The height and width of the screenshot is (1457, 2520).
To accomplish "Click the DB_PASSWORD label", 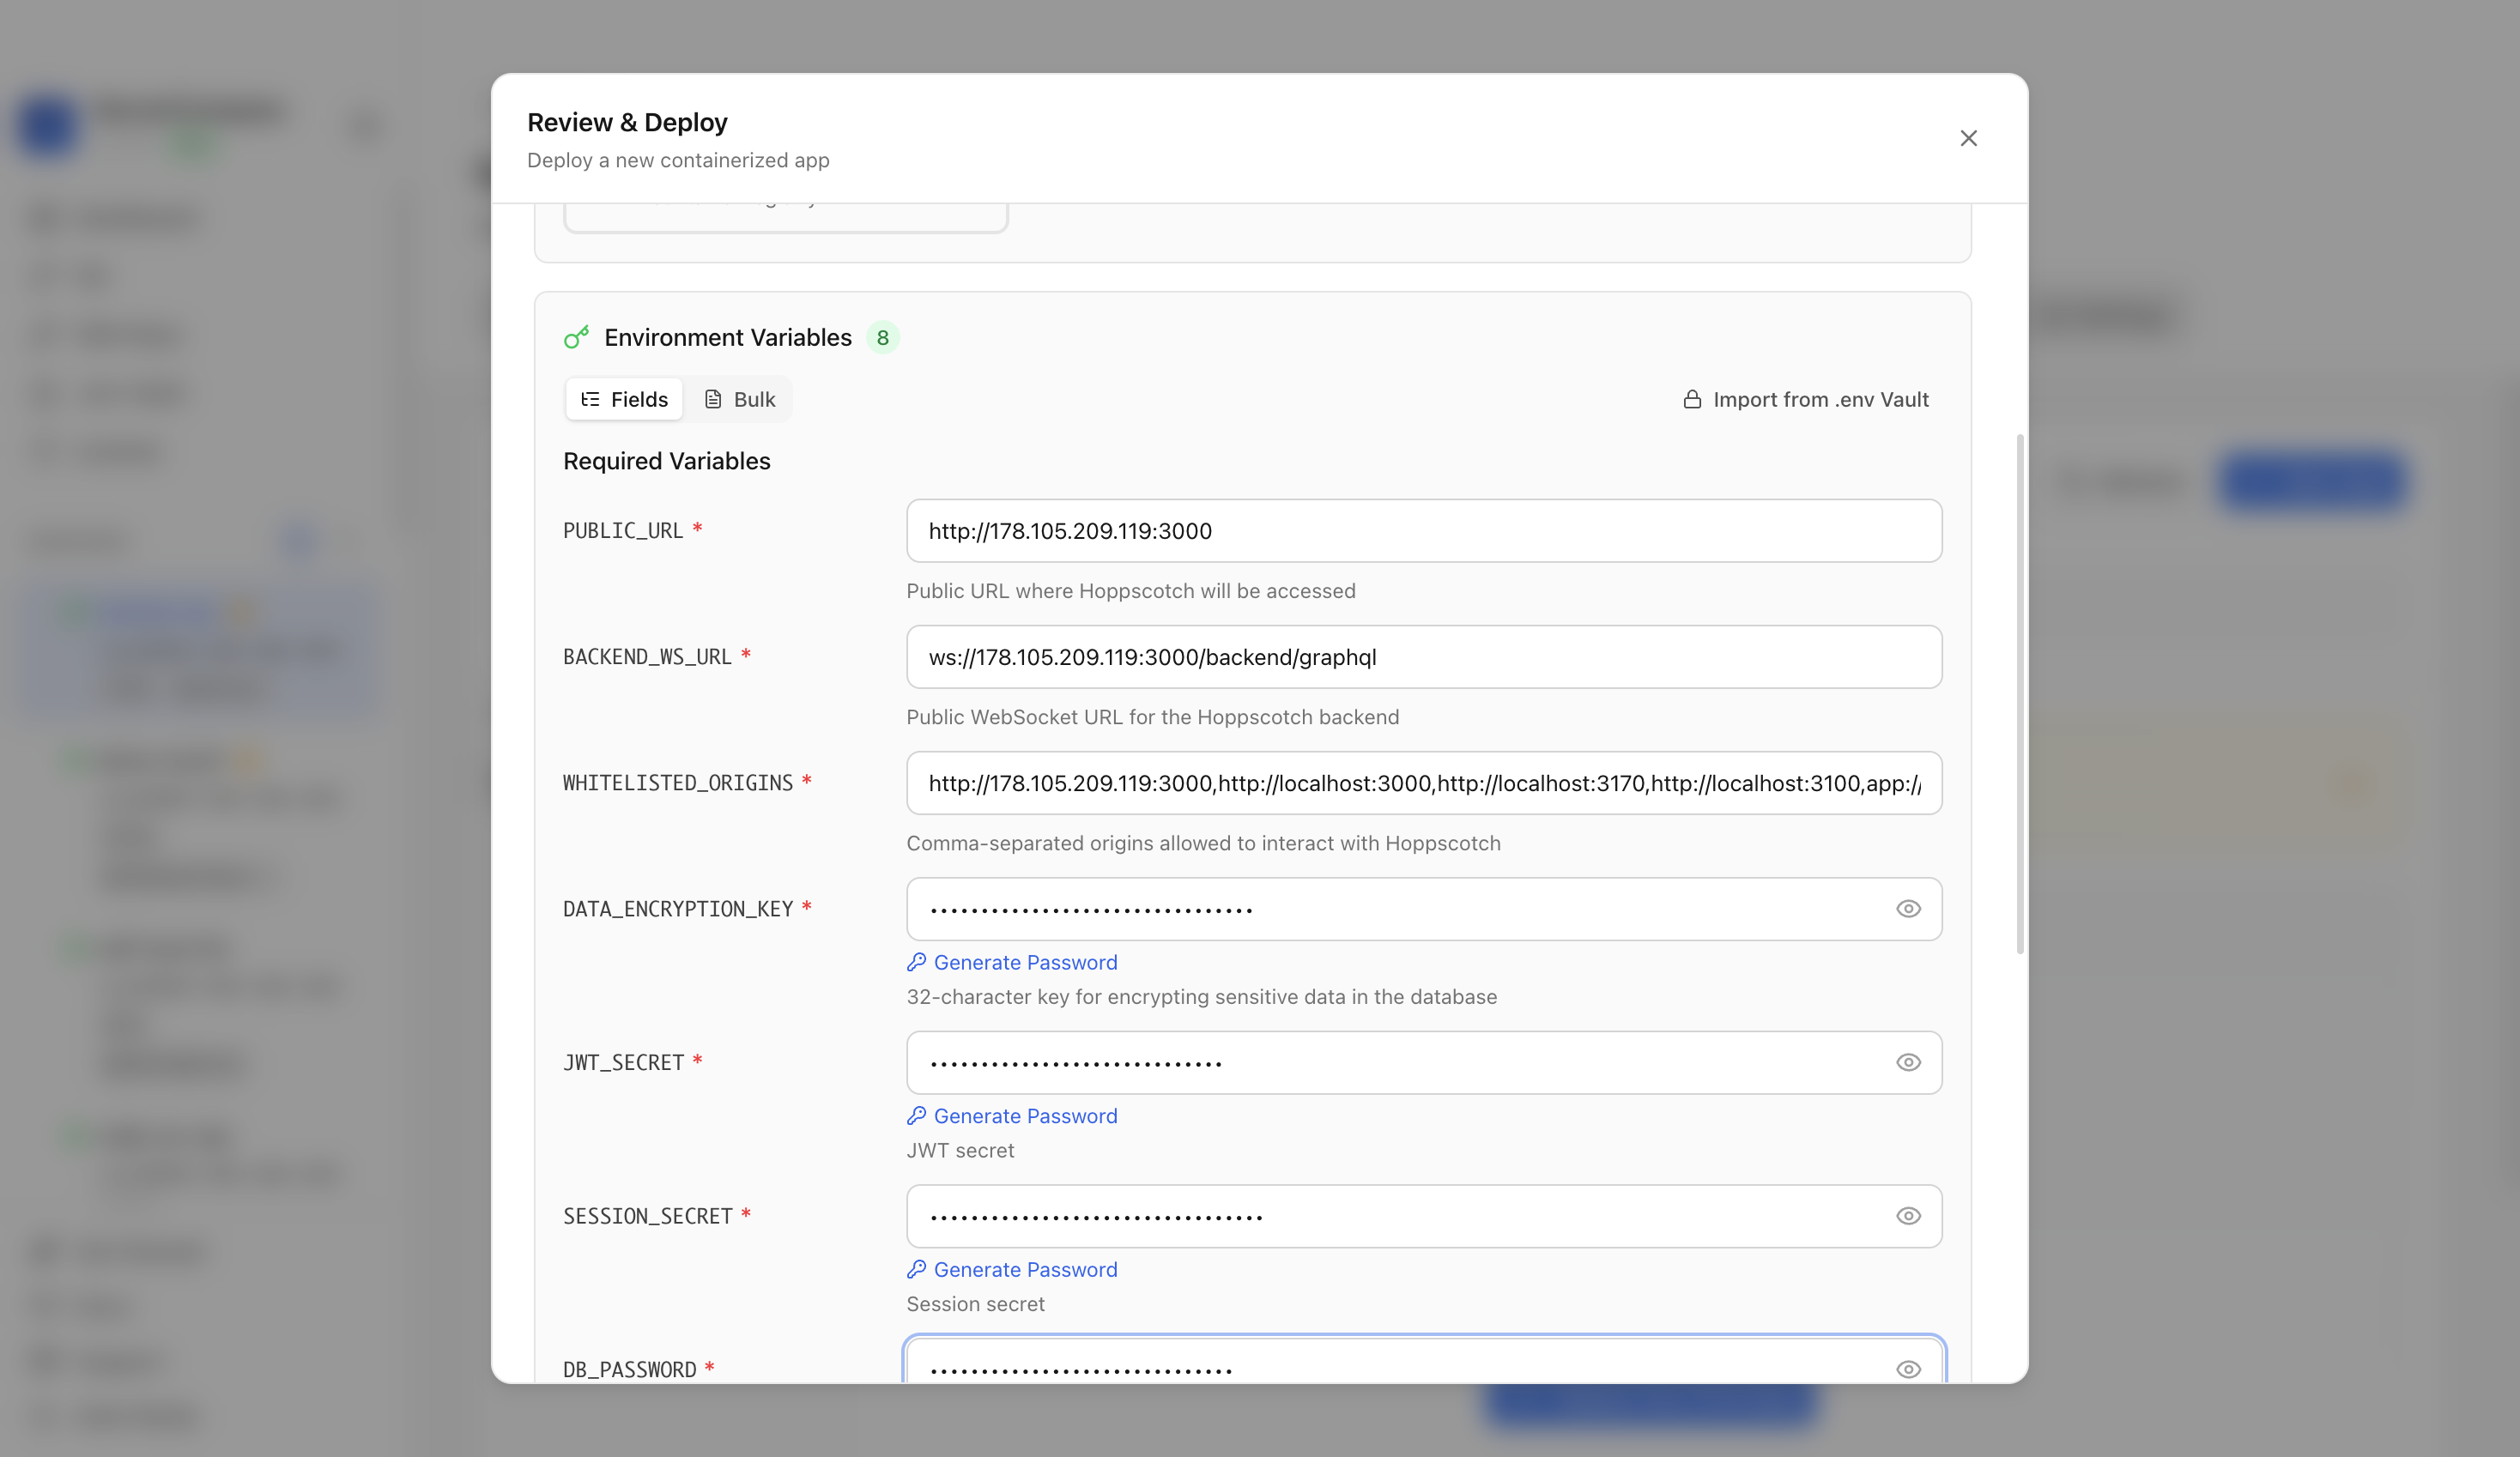I will tap(629, 1369).
